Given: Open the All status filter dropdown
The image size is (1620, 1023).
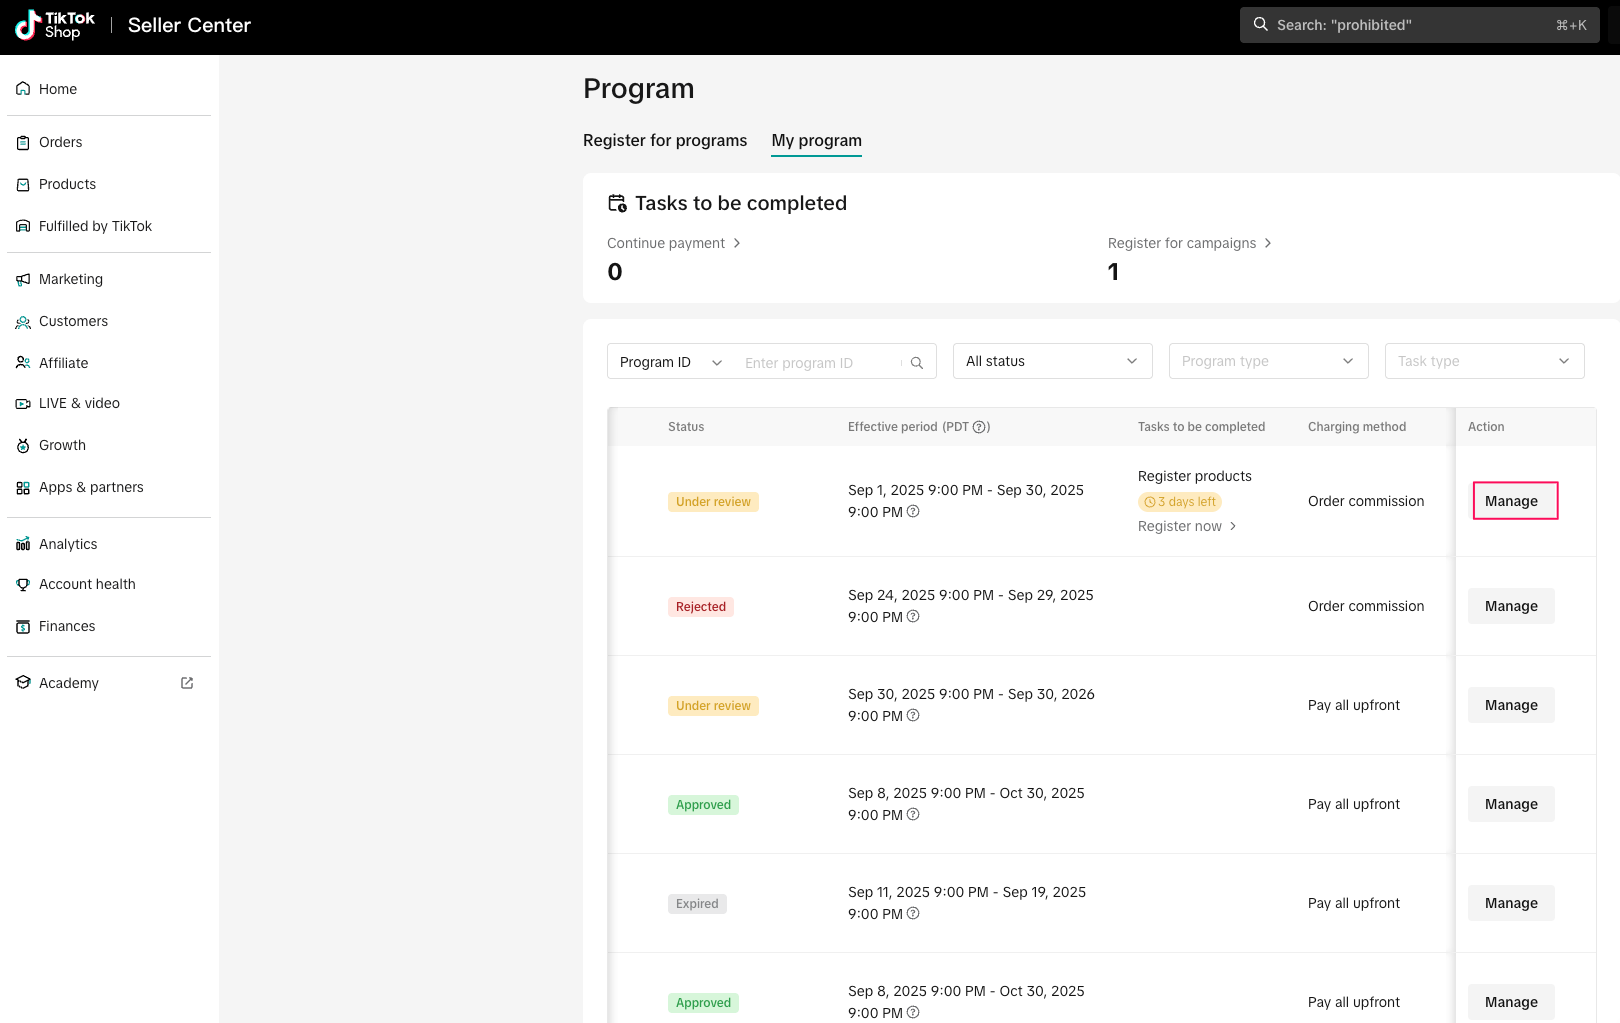Looking at the screenshot, I should (1052, 361).
